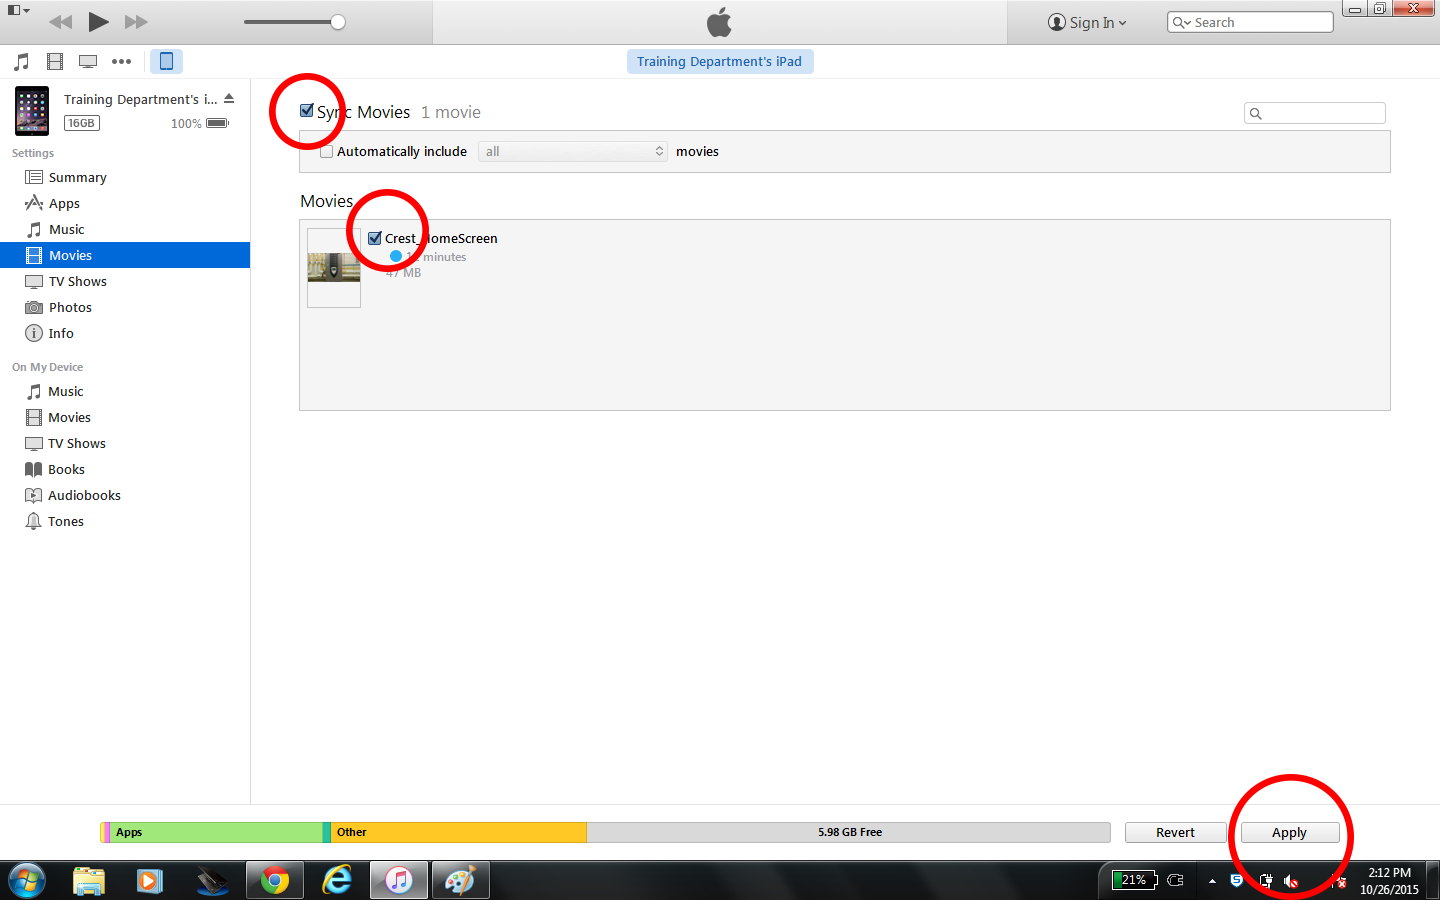Viewport: 1440px width, 900px height.
Task: Select the Crest_HomeScreen movie thumbnail
Action: [x=334, y=268]
